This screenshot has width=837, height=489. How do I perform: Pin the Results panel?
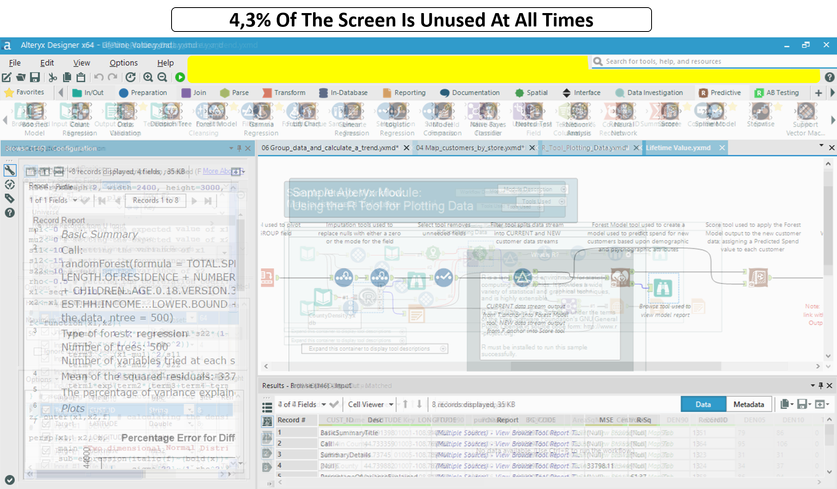click(x=820, y=385)
